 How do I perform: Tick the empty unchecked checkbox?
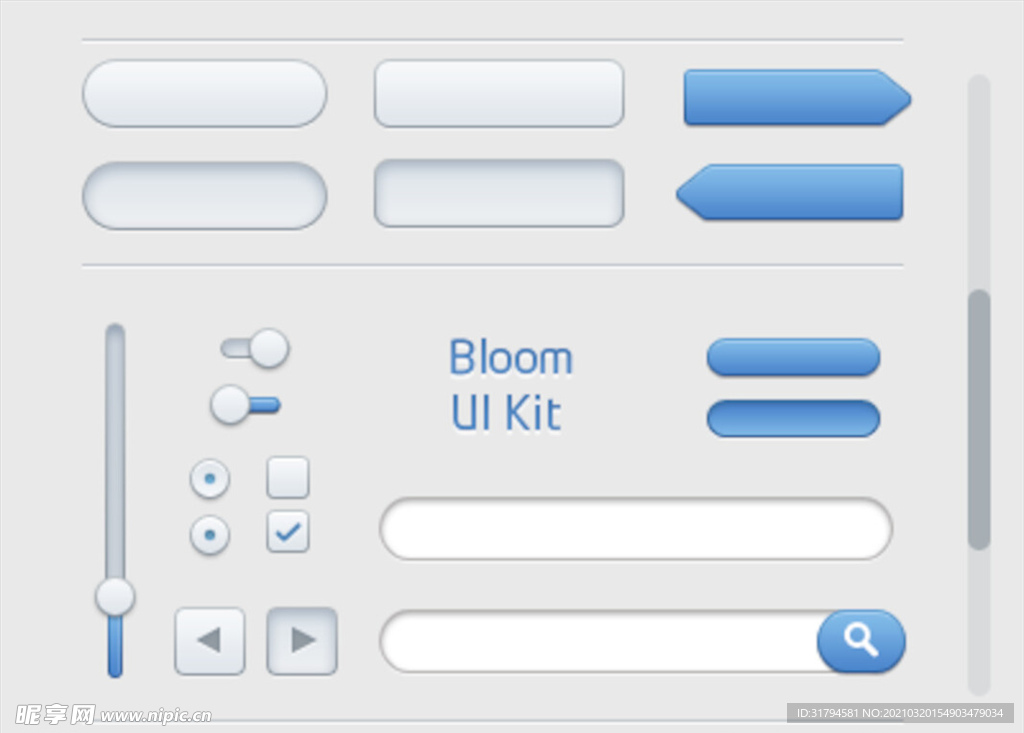click(x=288, y=478)
